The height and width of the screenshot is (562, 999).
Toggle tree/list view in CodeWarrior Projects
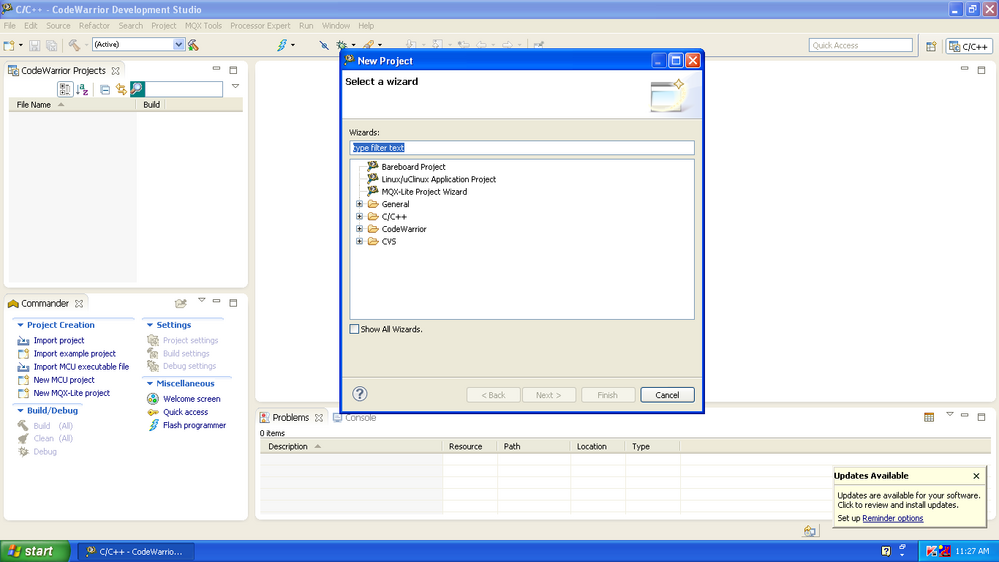point(64,89)
